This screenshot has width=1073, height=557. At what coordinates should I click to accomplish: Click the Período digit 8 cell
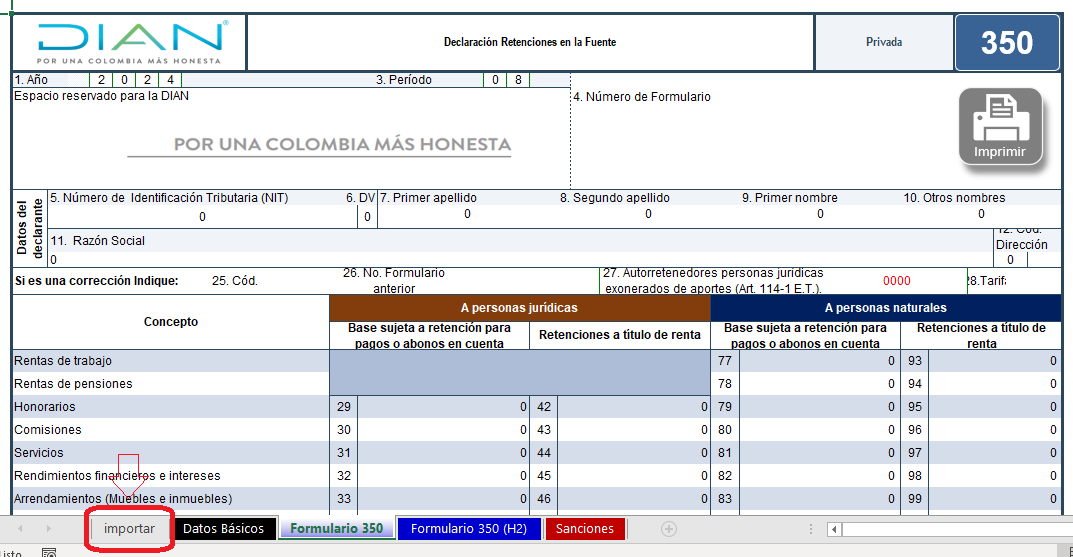(518, 80)
